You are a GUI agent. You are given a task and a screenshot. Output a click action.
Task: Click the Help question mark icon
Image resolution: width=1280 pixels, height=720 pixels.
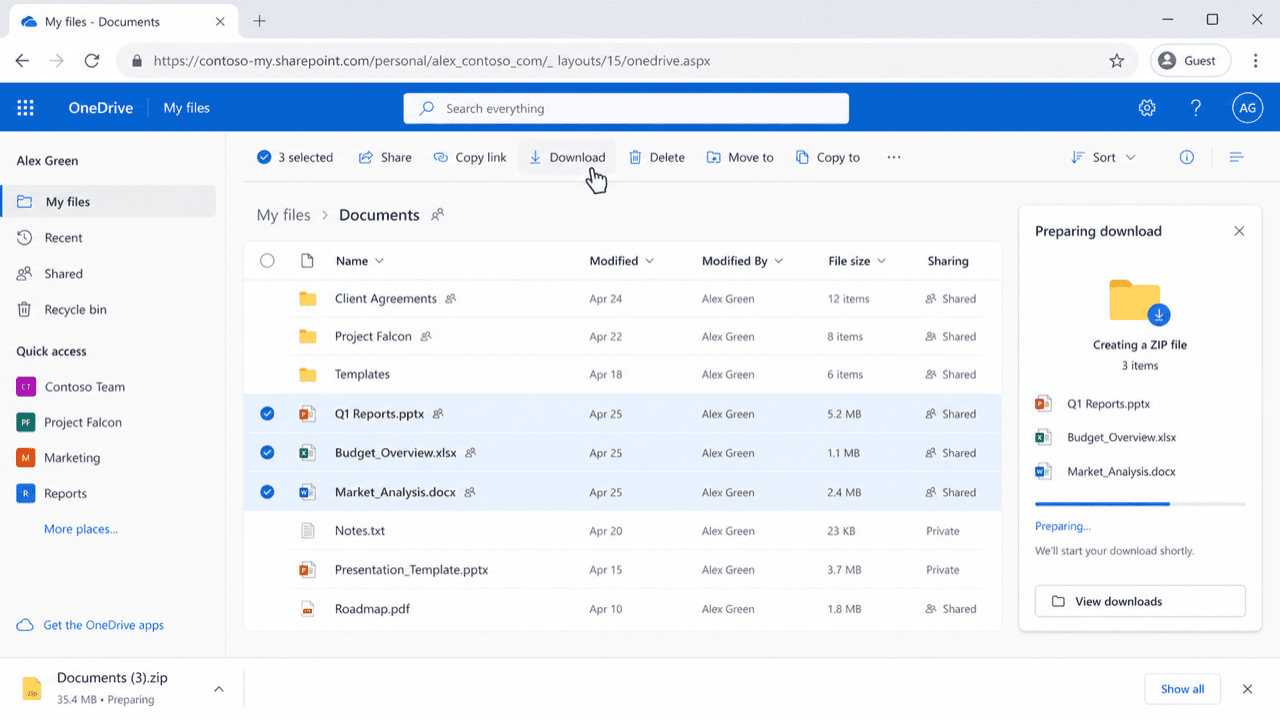click(x=1196, y=108)
